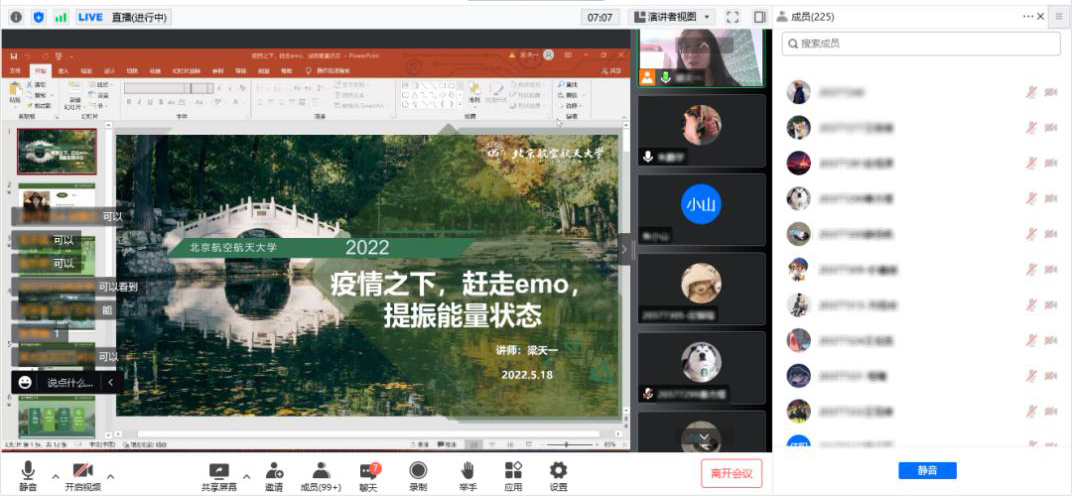1072x496 pixels.
Task: Start recording with the 录制 icon
Action: tap(418, 471)
